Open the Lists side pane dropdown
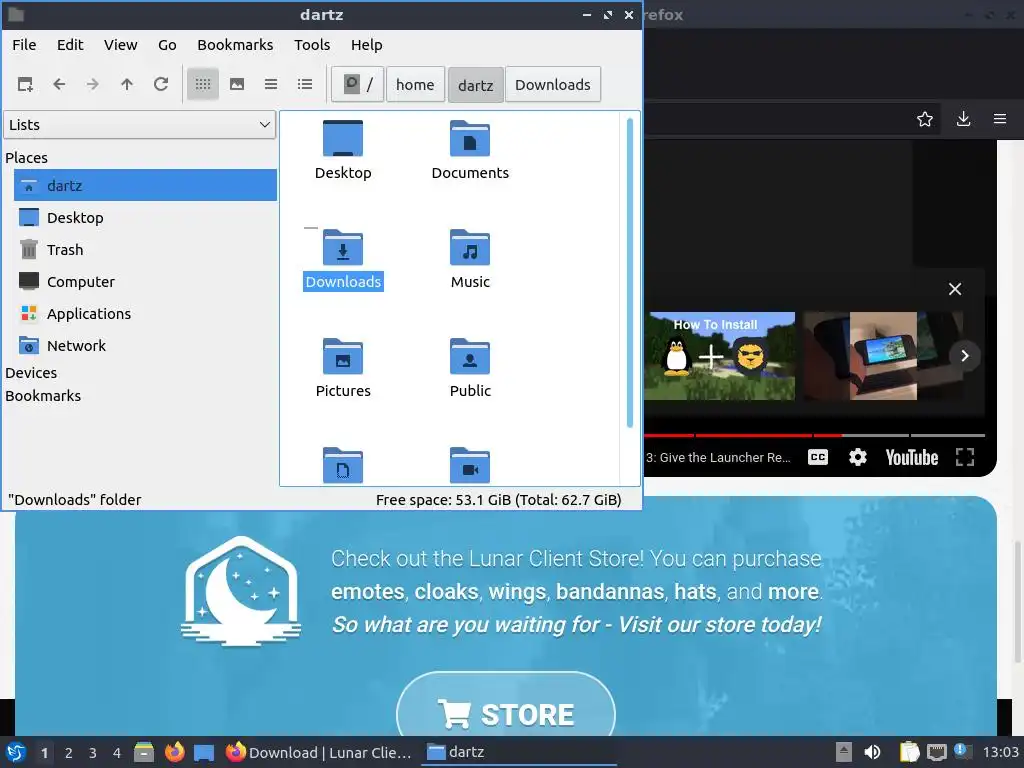 pos(140,125)
